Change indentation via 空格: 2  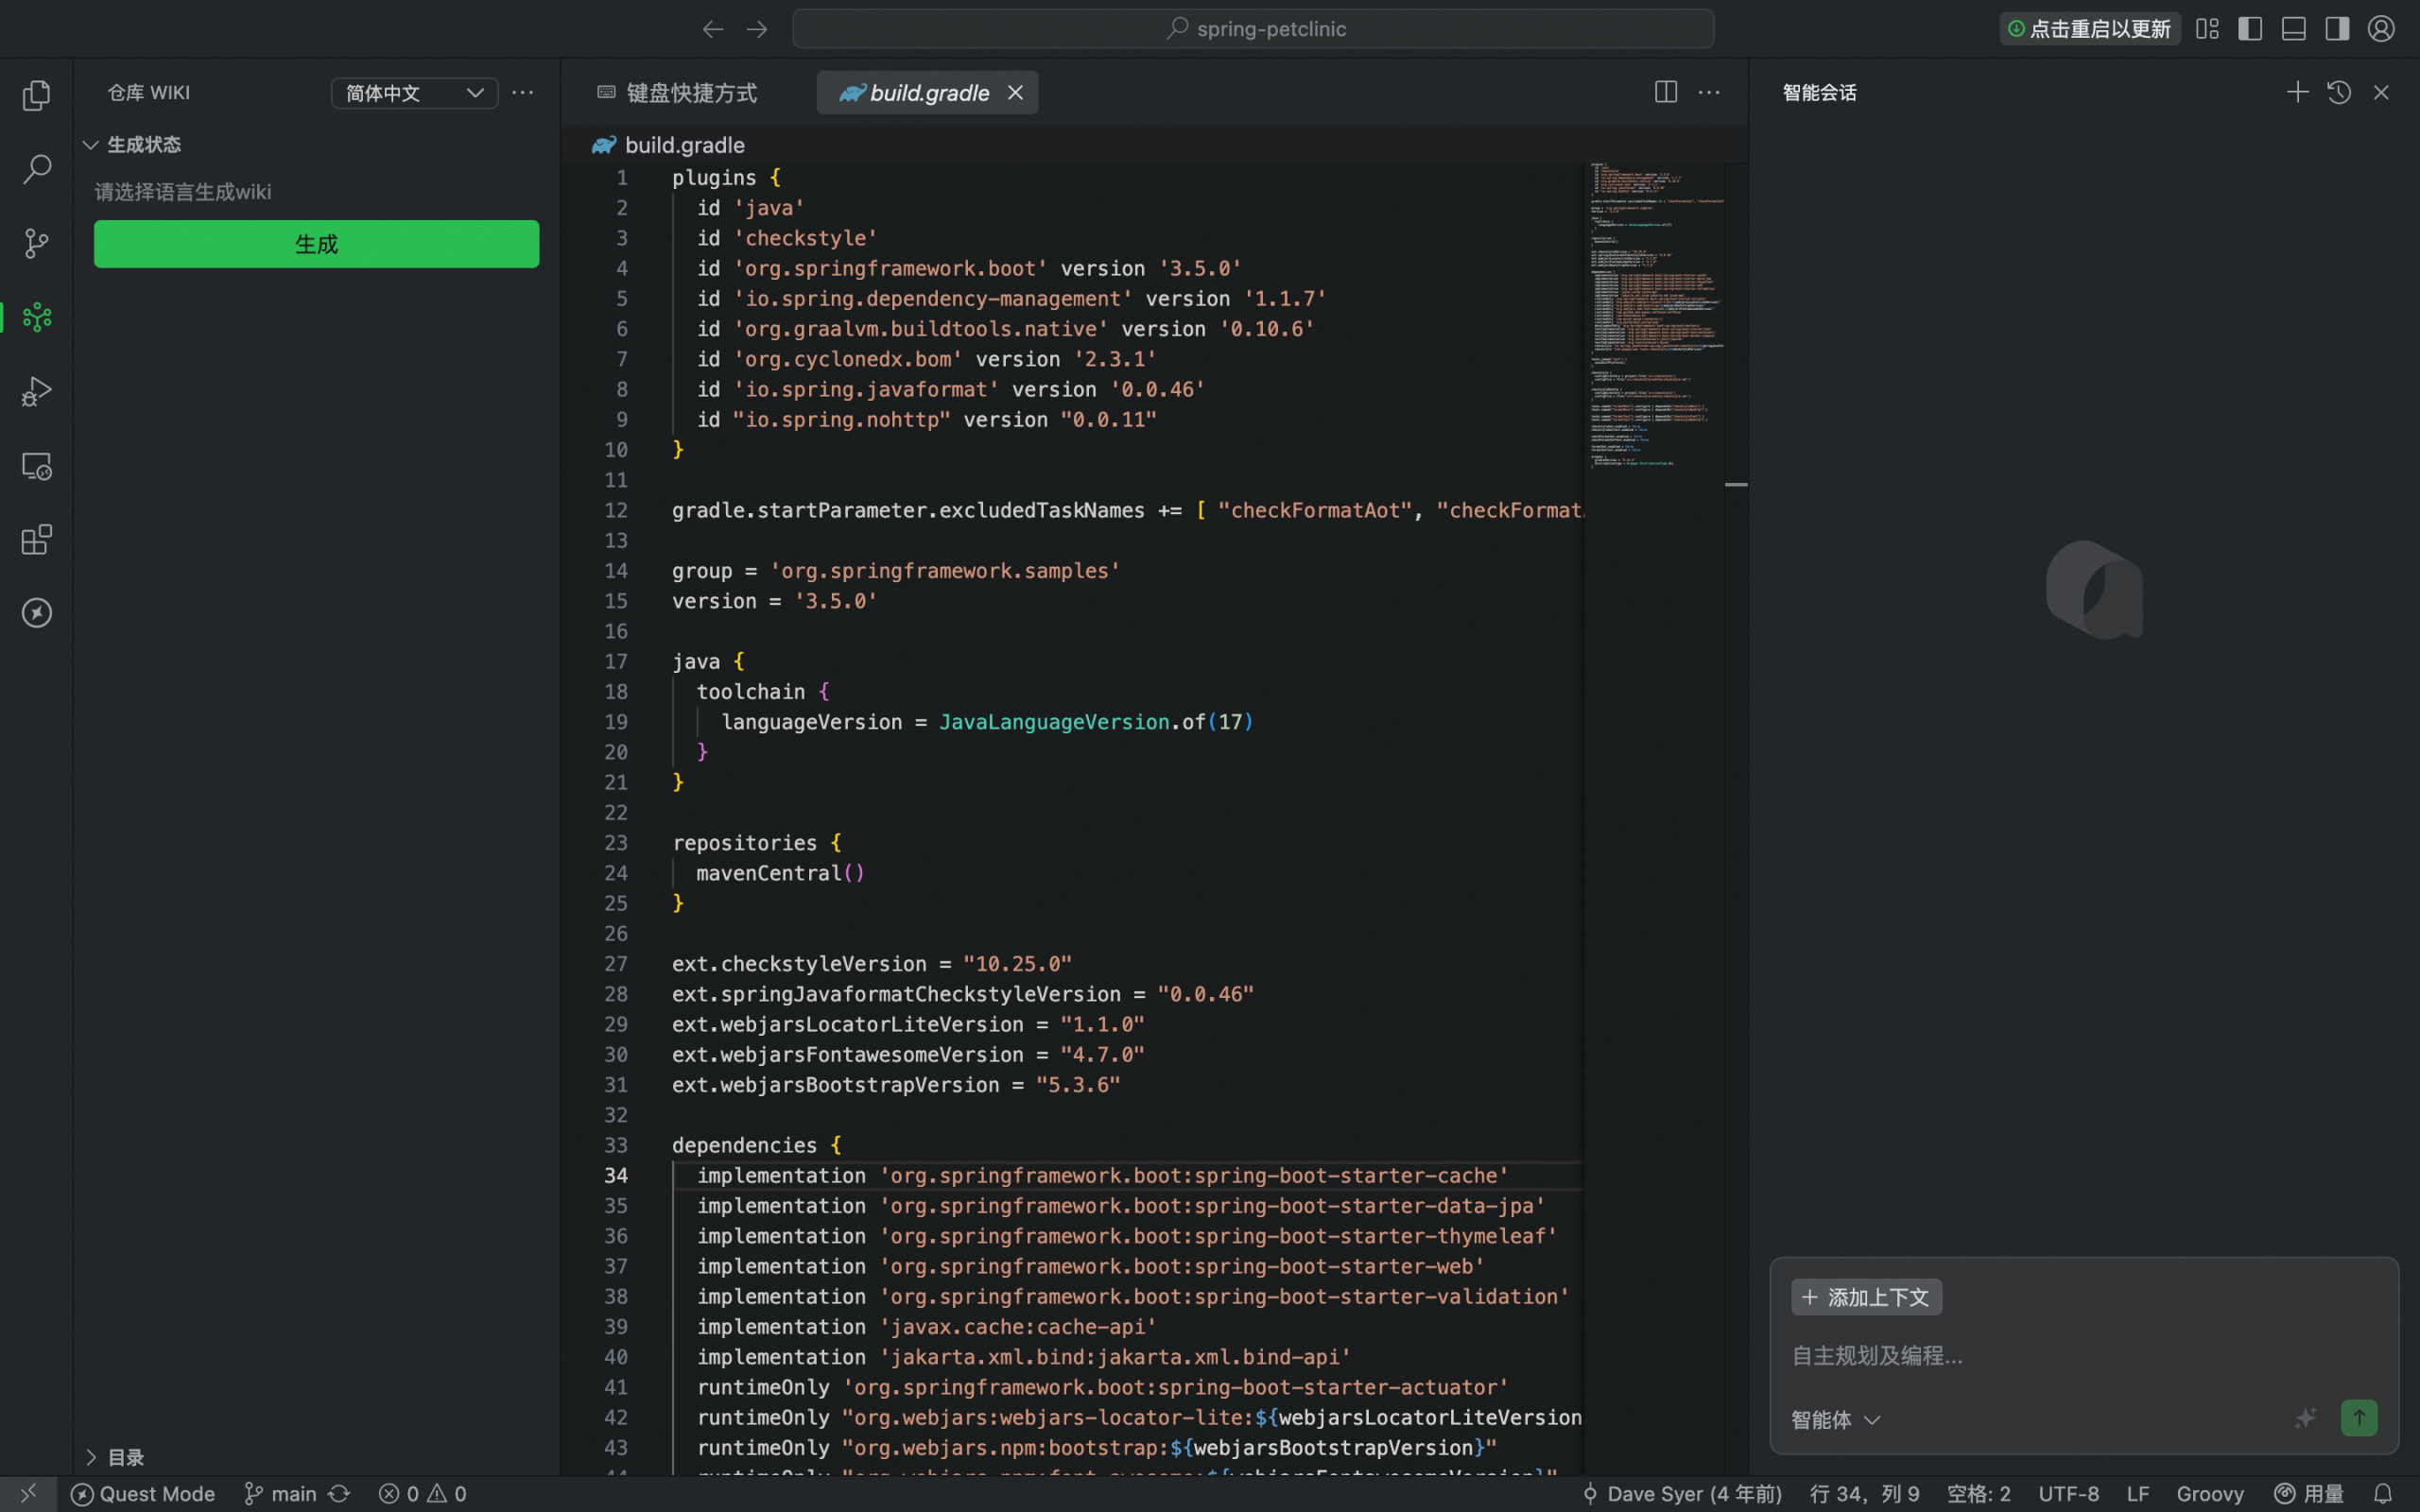click(x=1978, y=1494)
